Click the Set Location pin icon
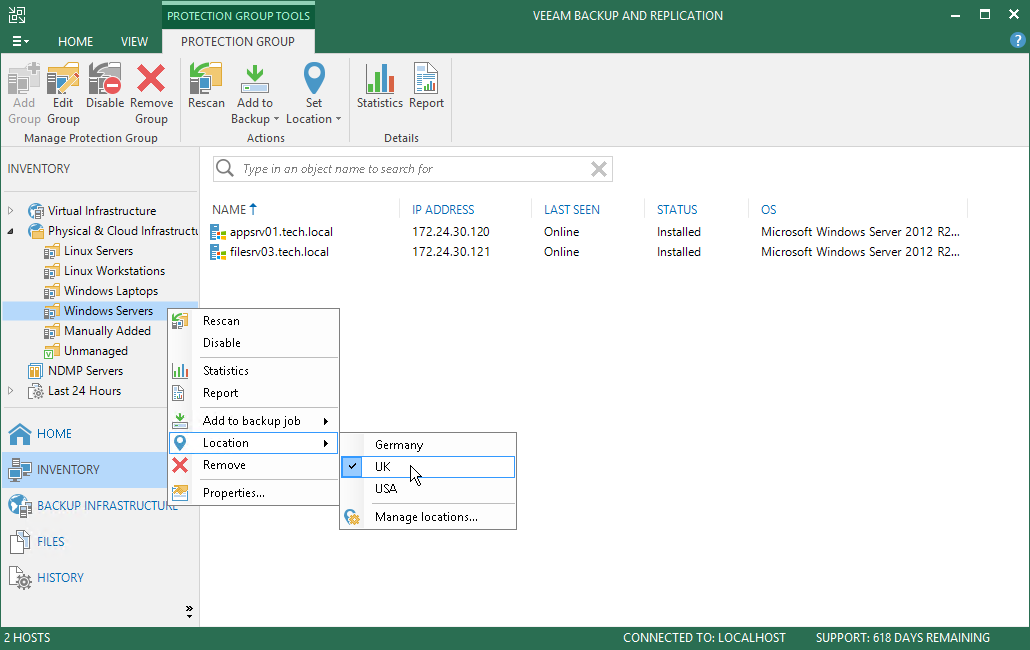 pos(314,79)
